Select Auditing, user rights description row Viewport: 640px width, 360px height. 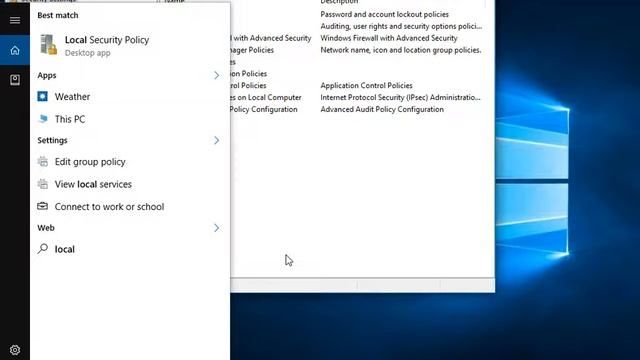[x=401, y=26]
